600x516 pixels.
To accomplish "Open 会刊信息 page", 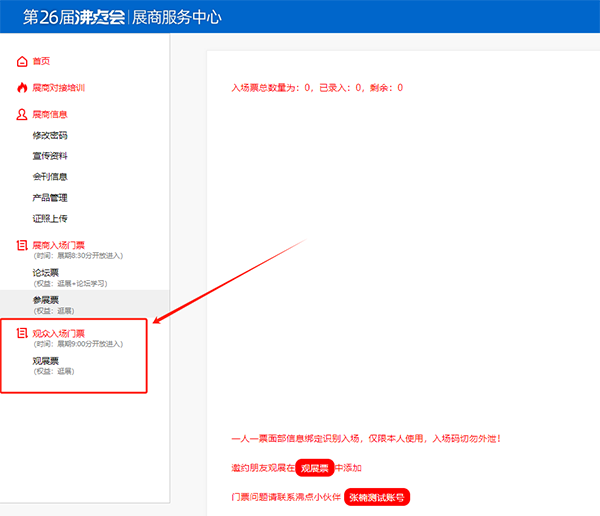I will click(x=50, y=177).
